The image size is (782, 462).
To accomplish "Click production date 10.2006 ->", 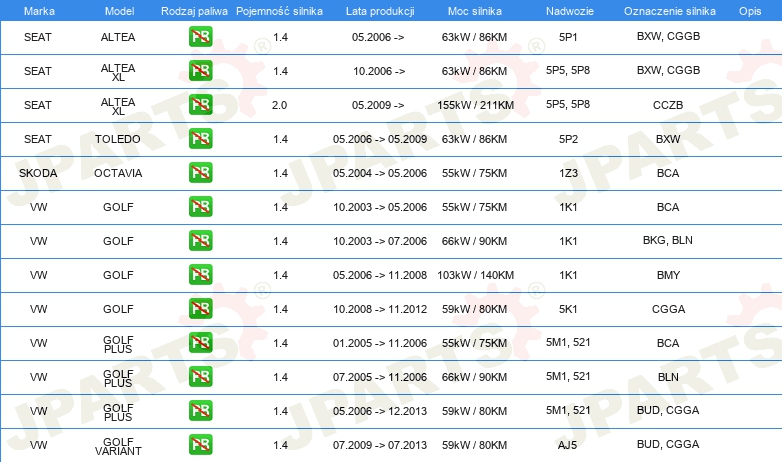I will click(379, 71).
